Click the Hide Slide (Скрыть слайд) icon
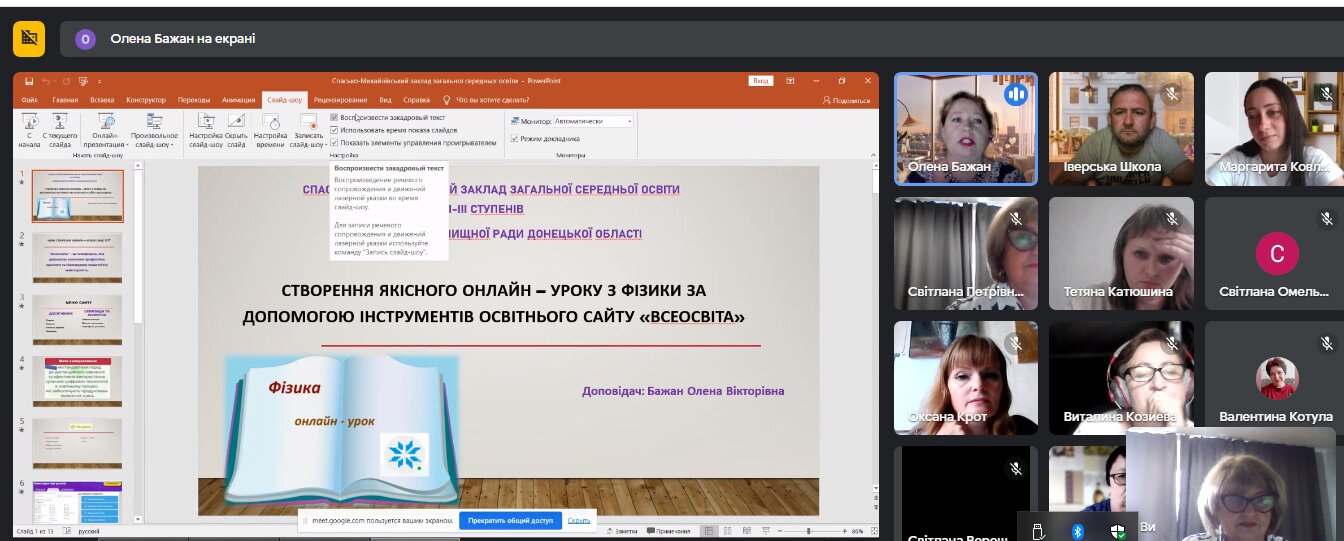1344x541 pixels. (236, 123)
